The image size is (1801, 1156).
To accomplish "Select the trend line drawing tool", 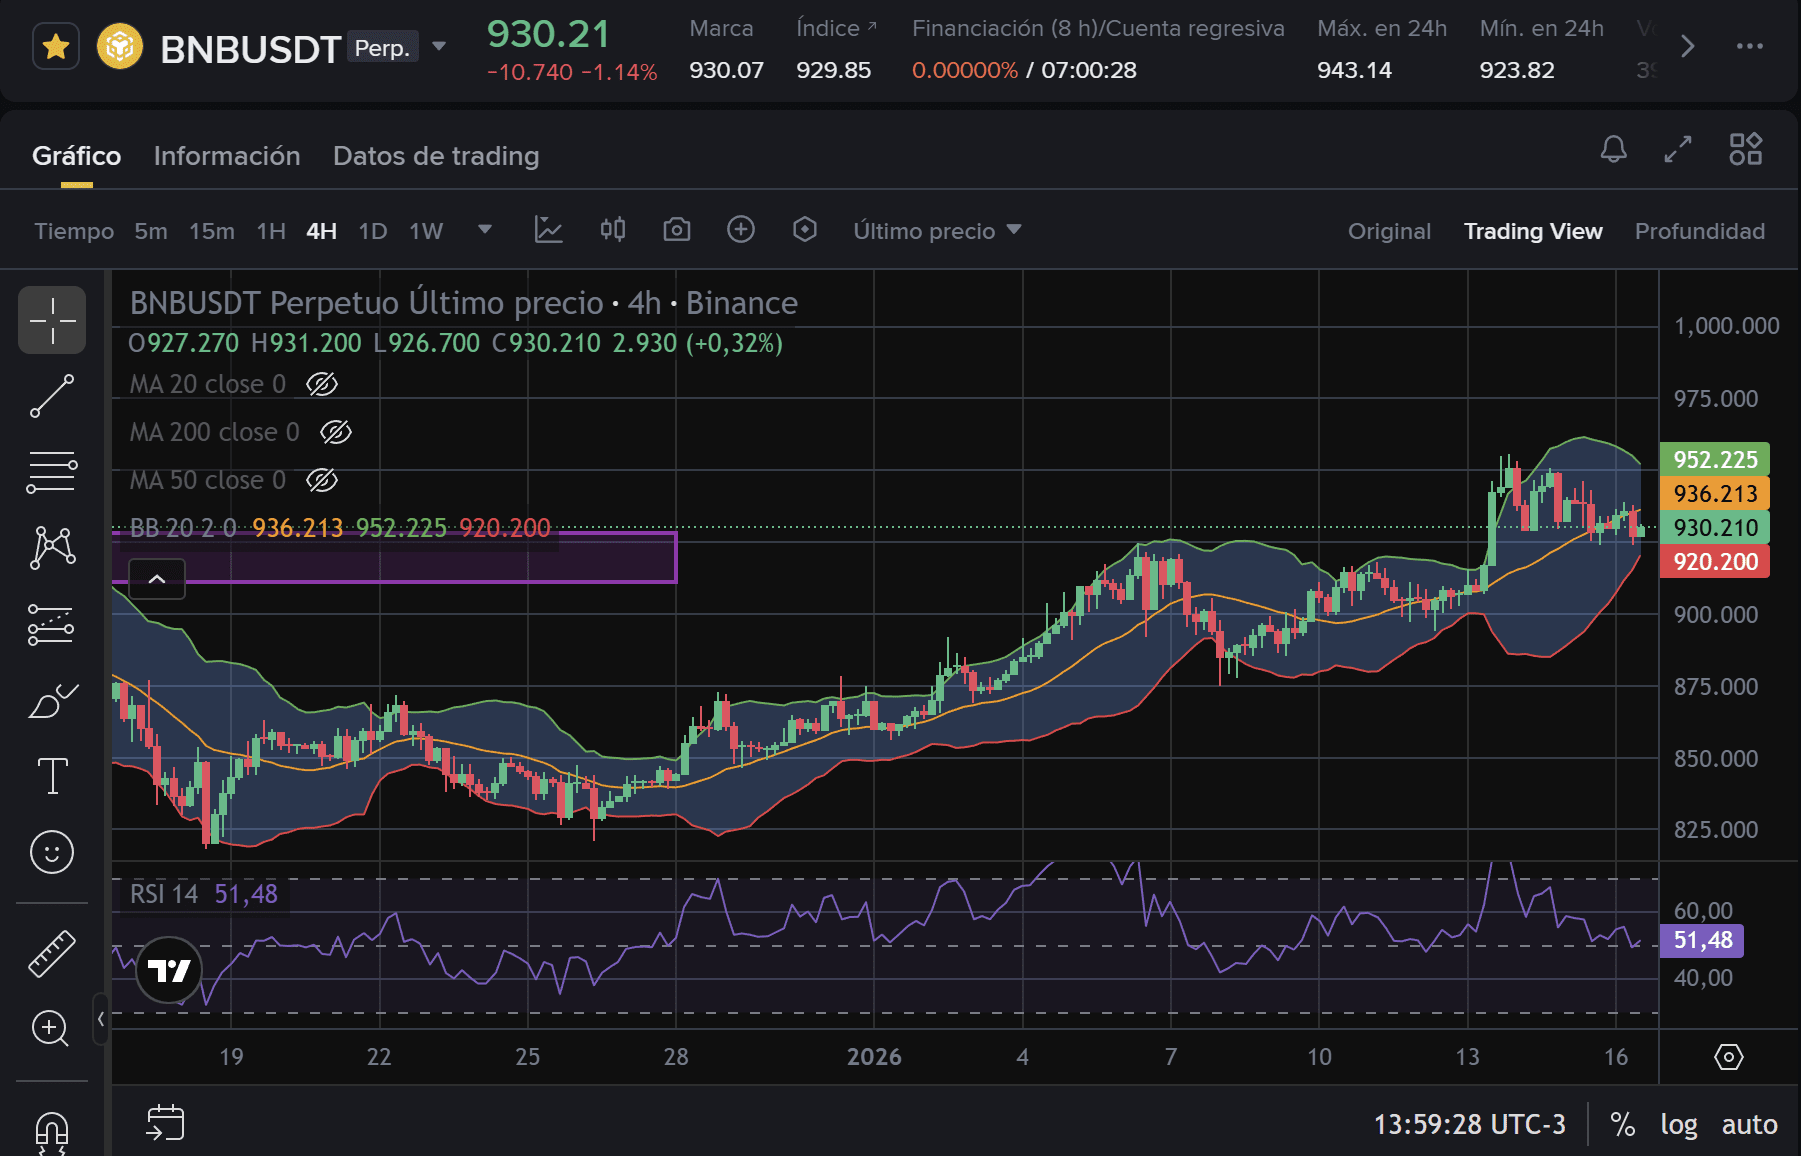I will pyautogui.click(x=52, y=396).
